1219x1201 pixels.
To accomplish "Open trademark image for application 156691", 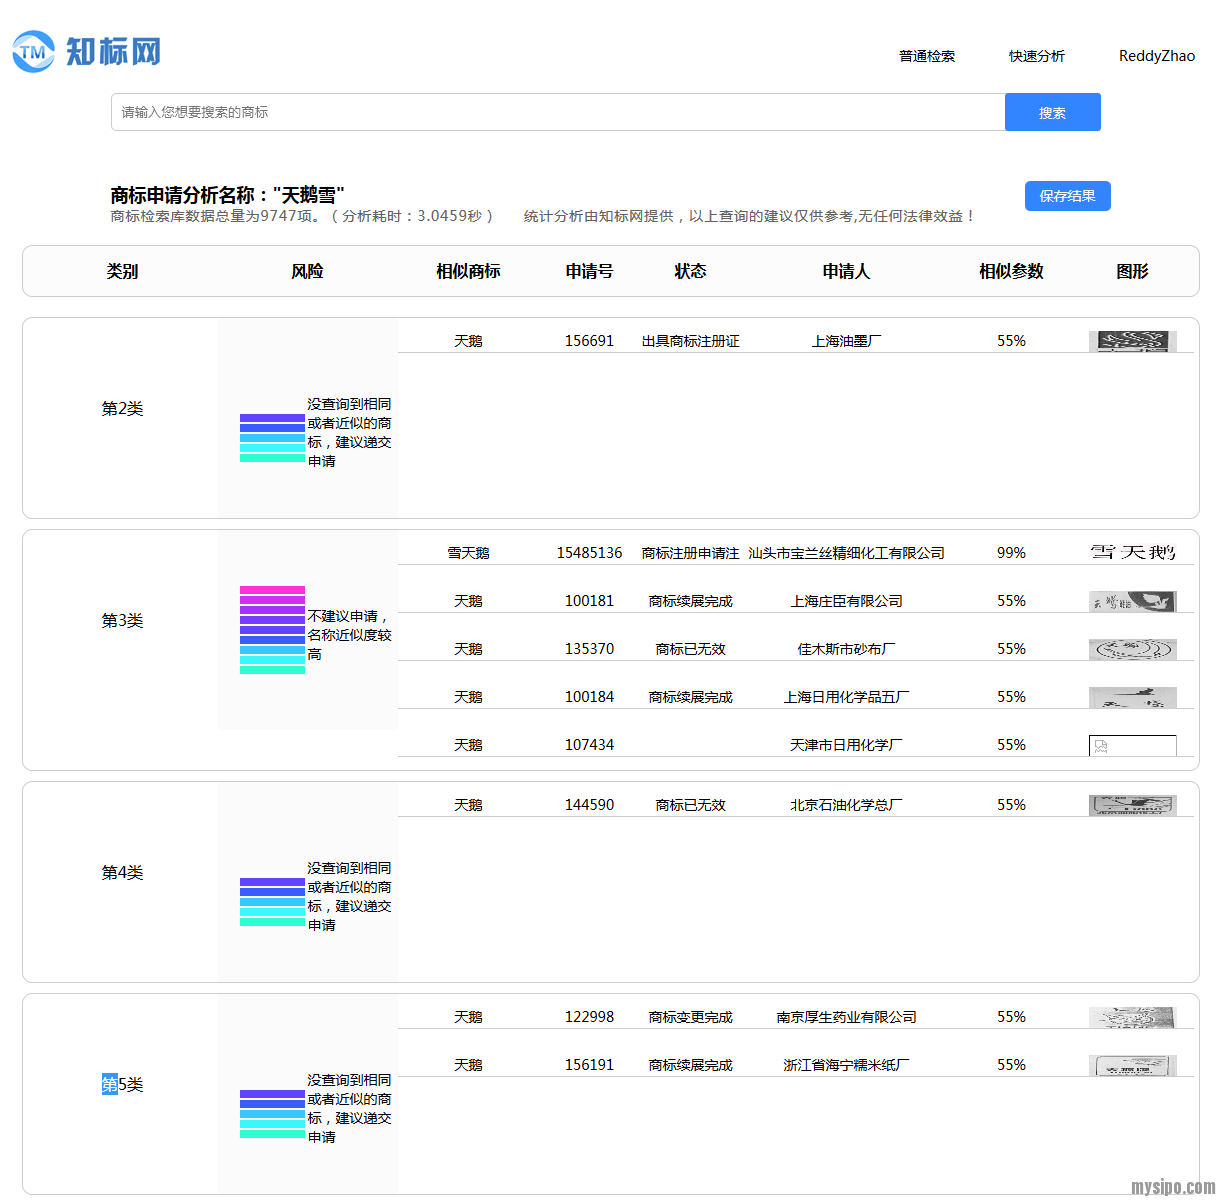I will click(x=1132, y=341).
